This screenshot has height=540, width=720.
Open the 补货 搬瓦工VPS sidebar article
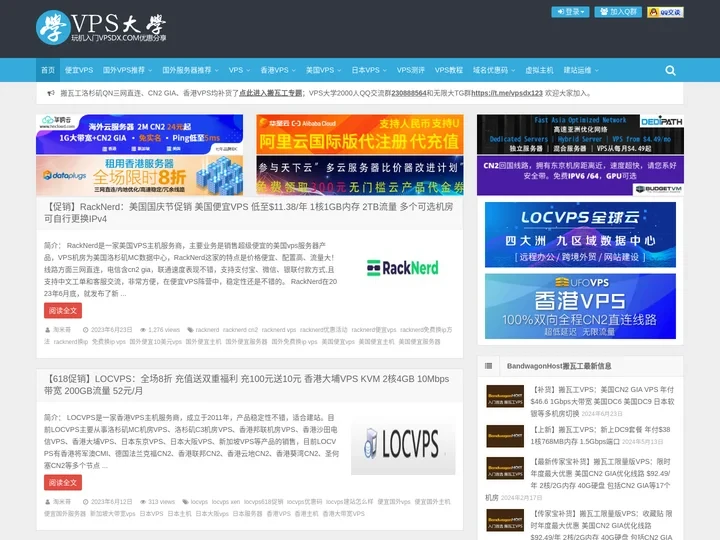click(602, 401)
